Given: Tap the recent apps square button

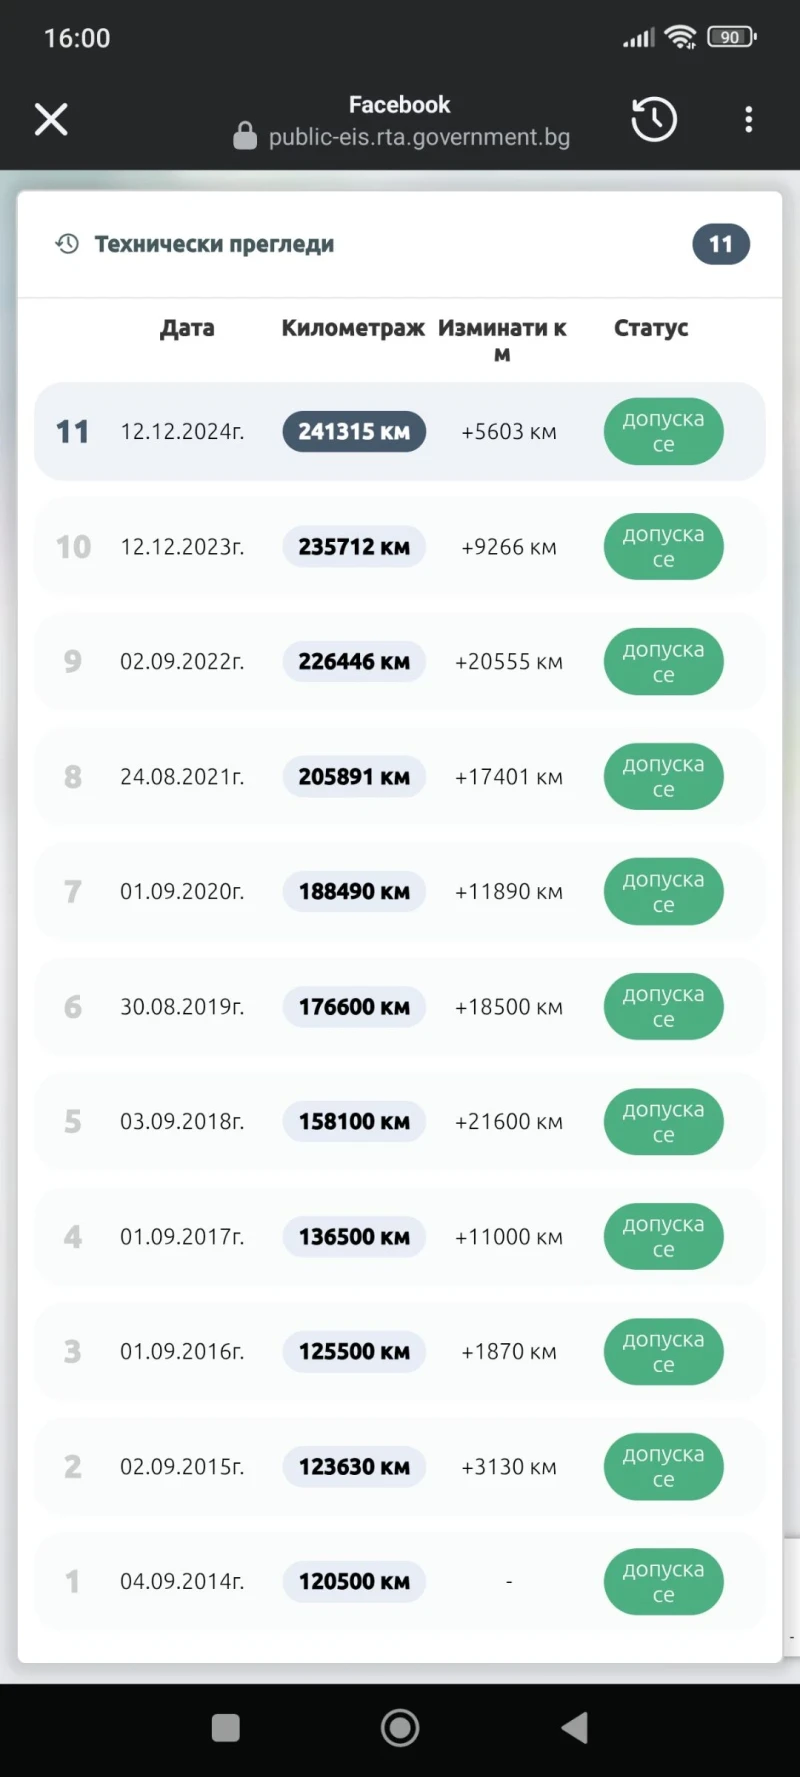Looking at the screenshot, I should coord(226,1727).
